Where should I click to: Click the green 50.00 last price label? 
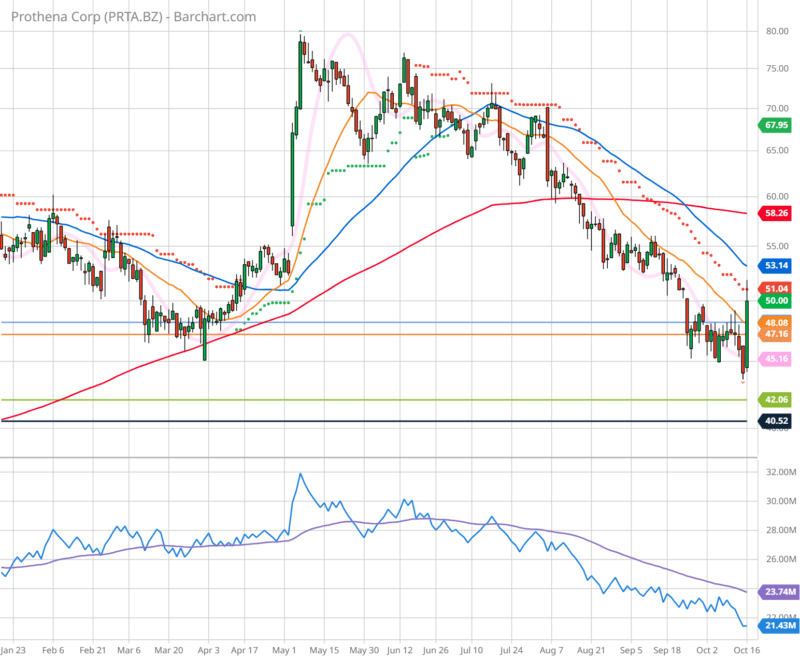(775, 301)
